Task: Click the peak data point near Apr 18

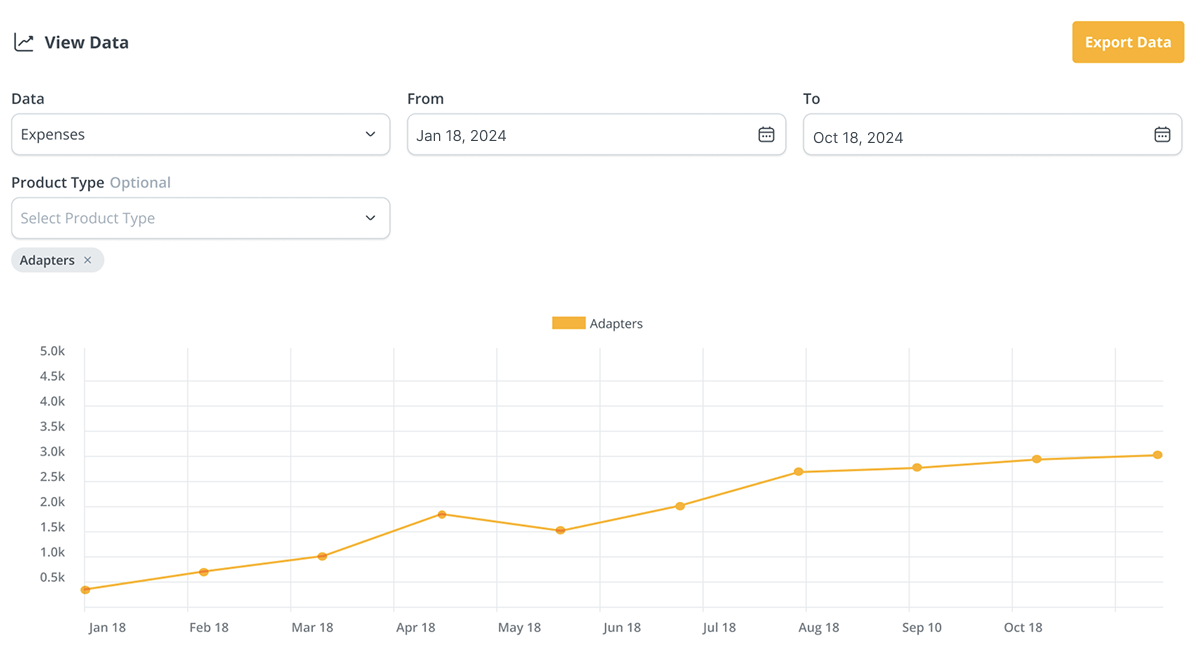Action: tap(442, 514)
